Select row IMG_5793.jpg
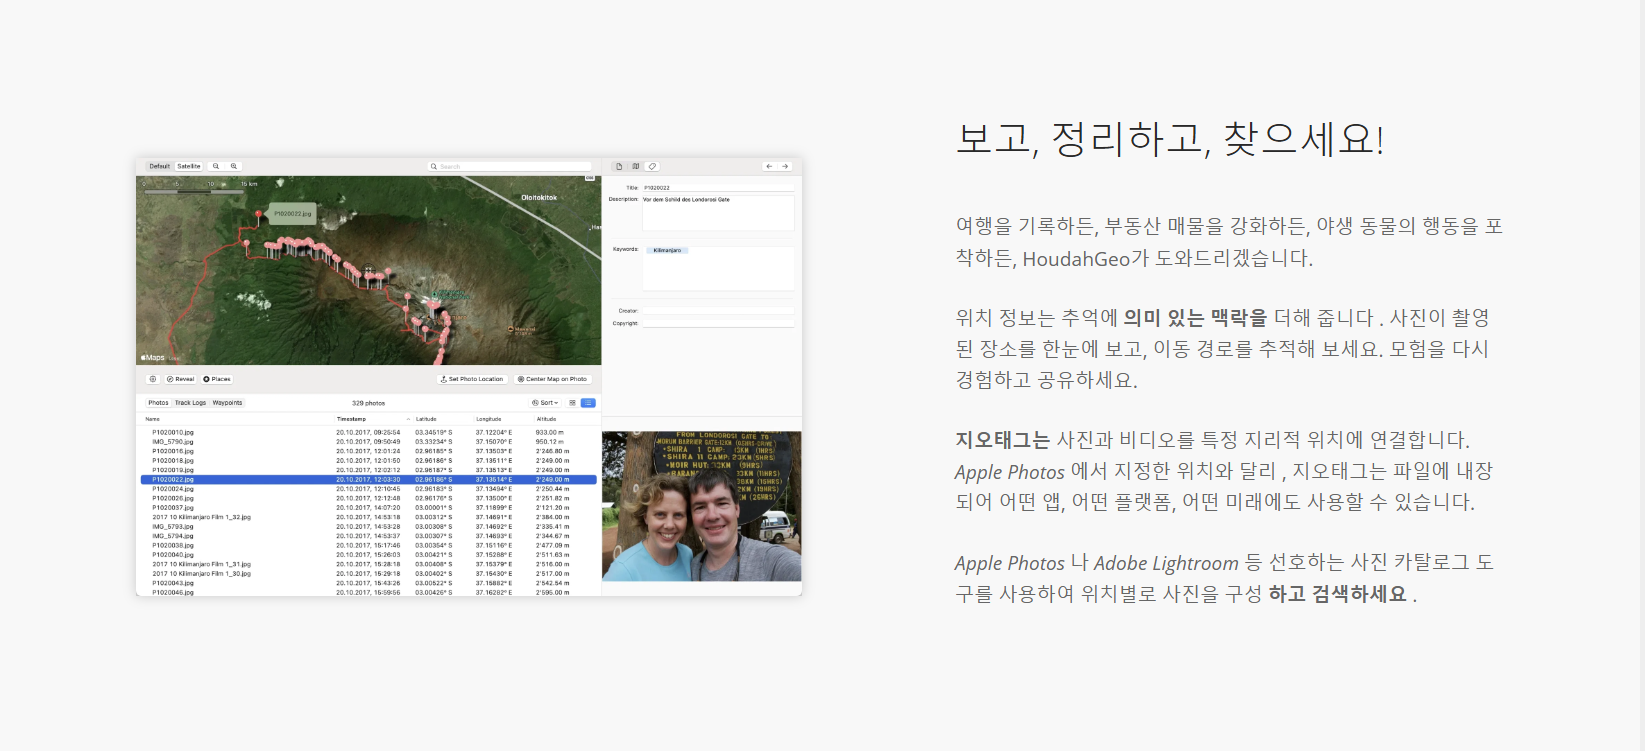Viewport: 1645px width, 751px height. coord(369,526)
